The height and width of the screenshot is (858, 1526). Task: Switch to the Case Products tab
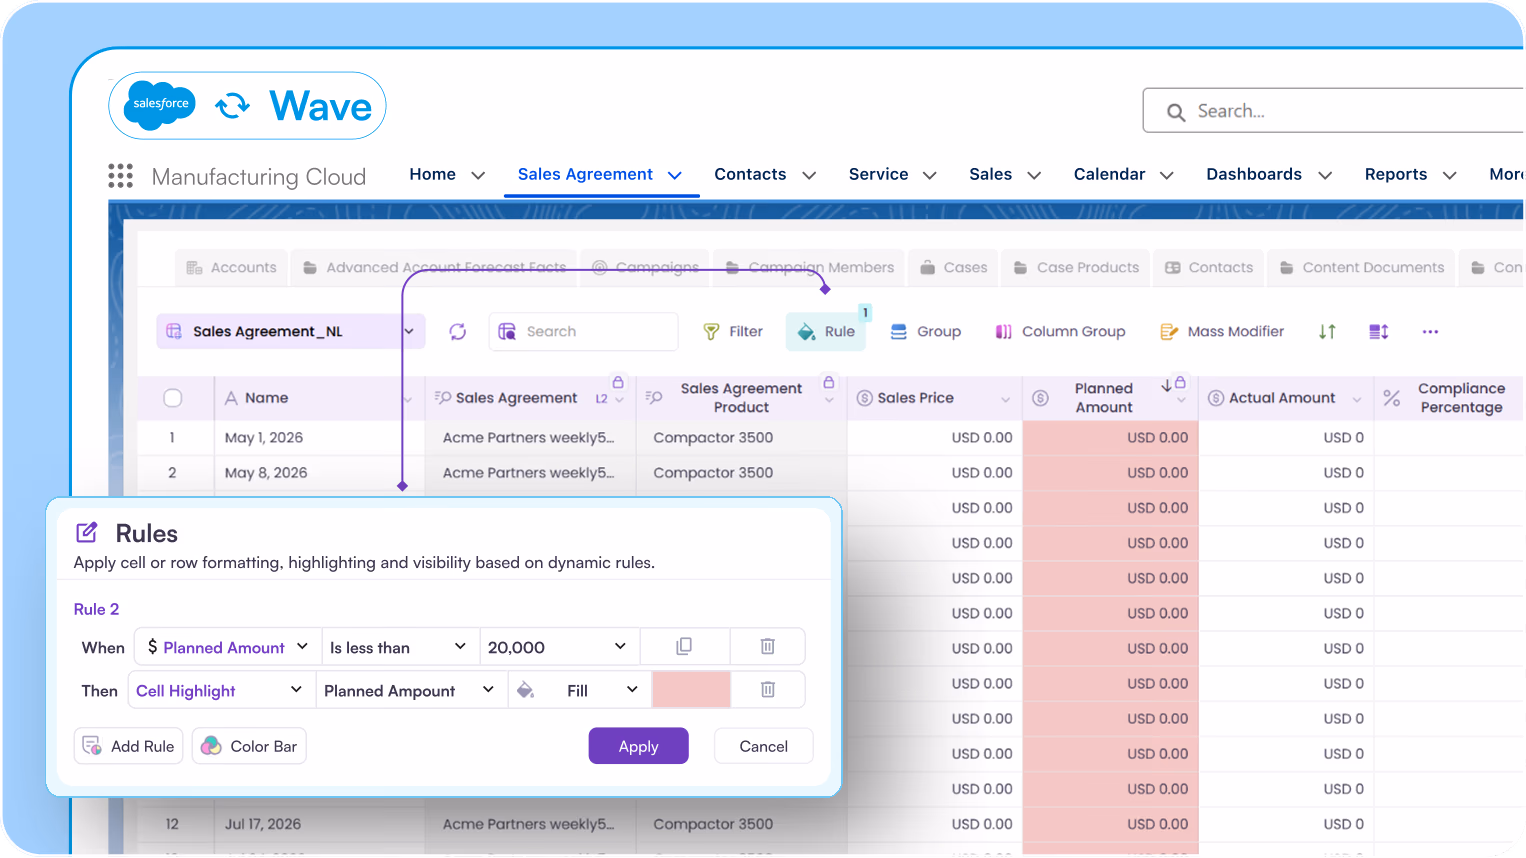(x=1076, y=267)
